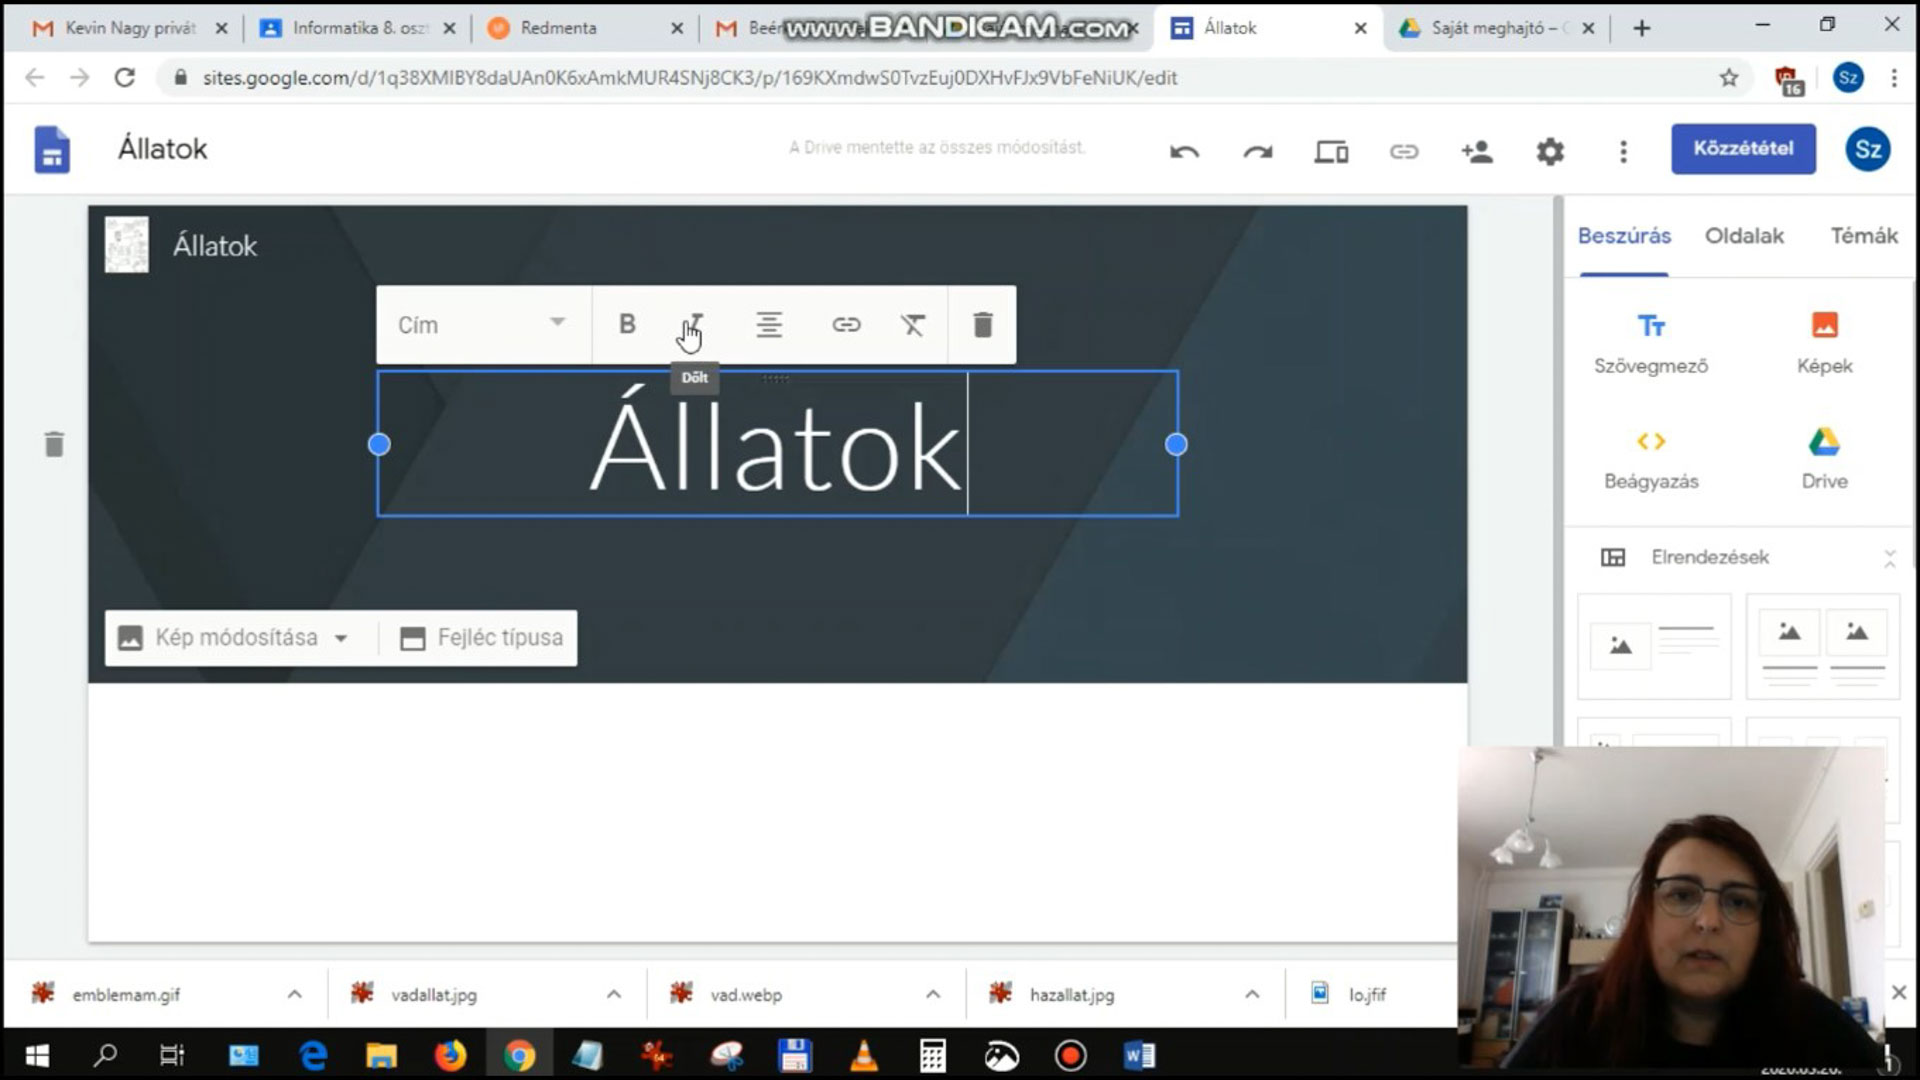1920x1080 pixels.
Task: Open Chrome from Windows taskbar
Action: 519,1055
